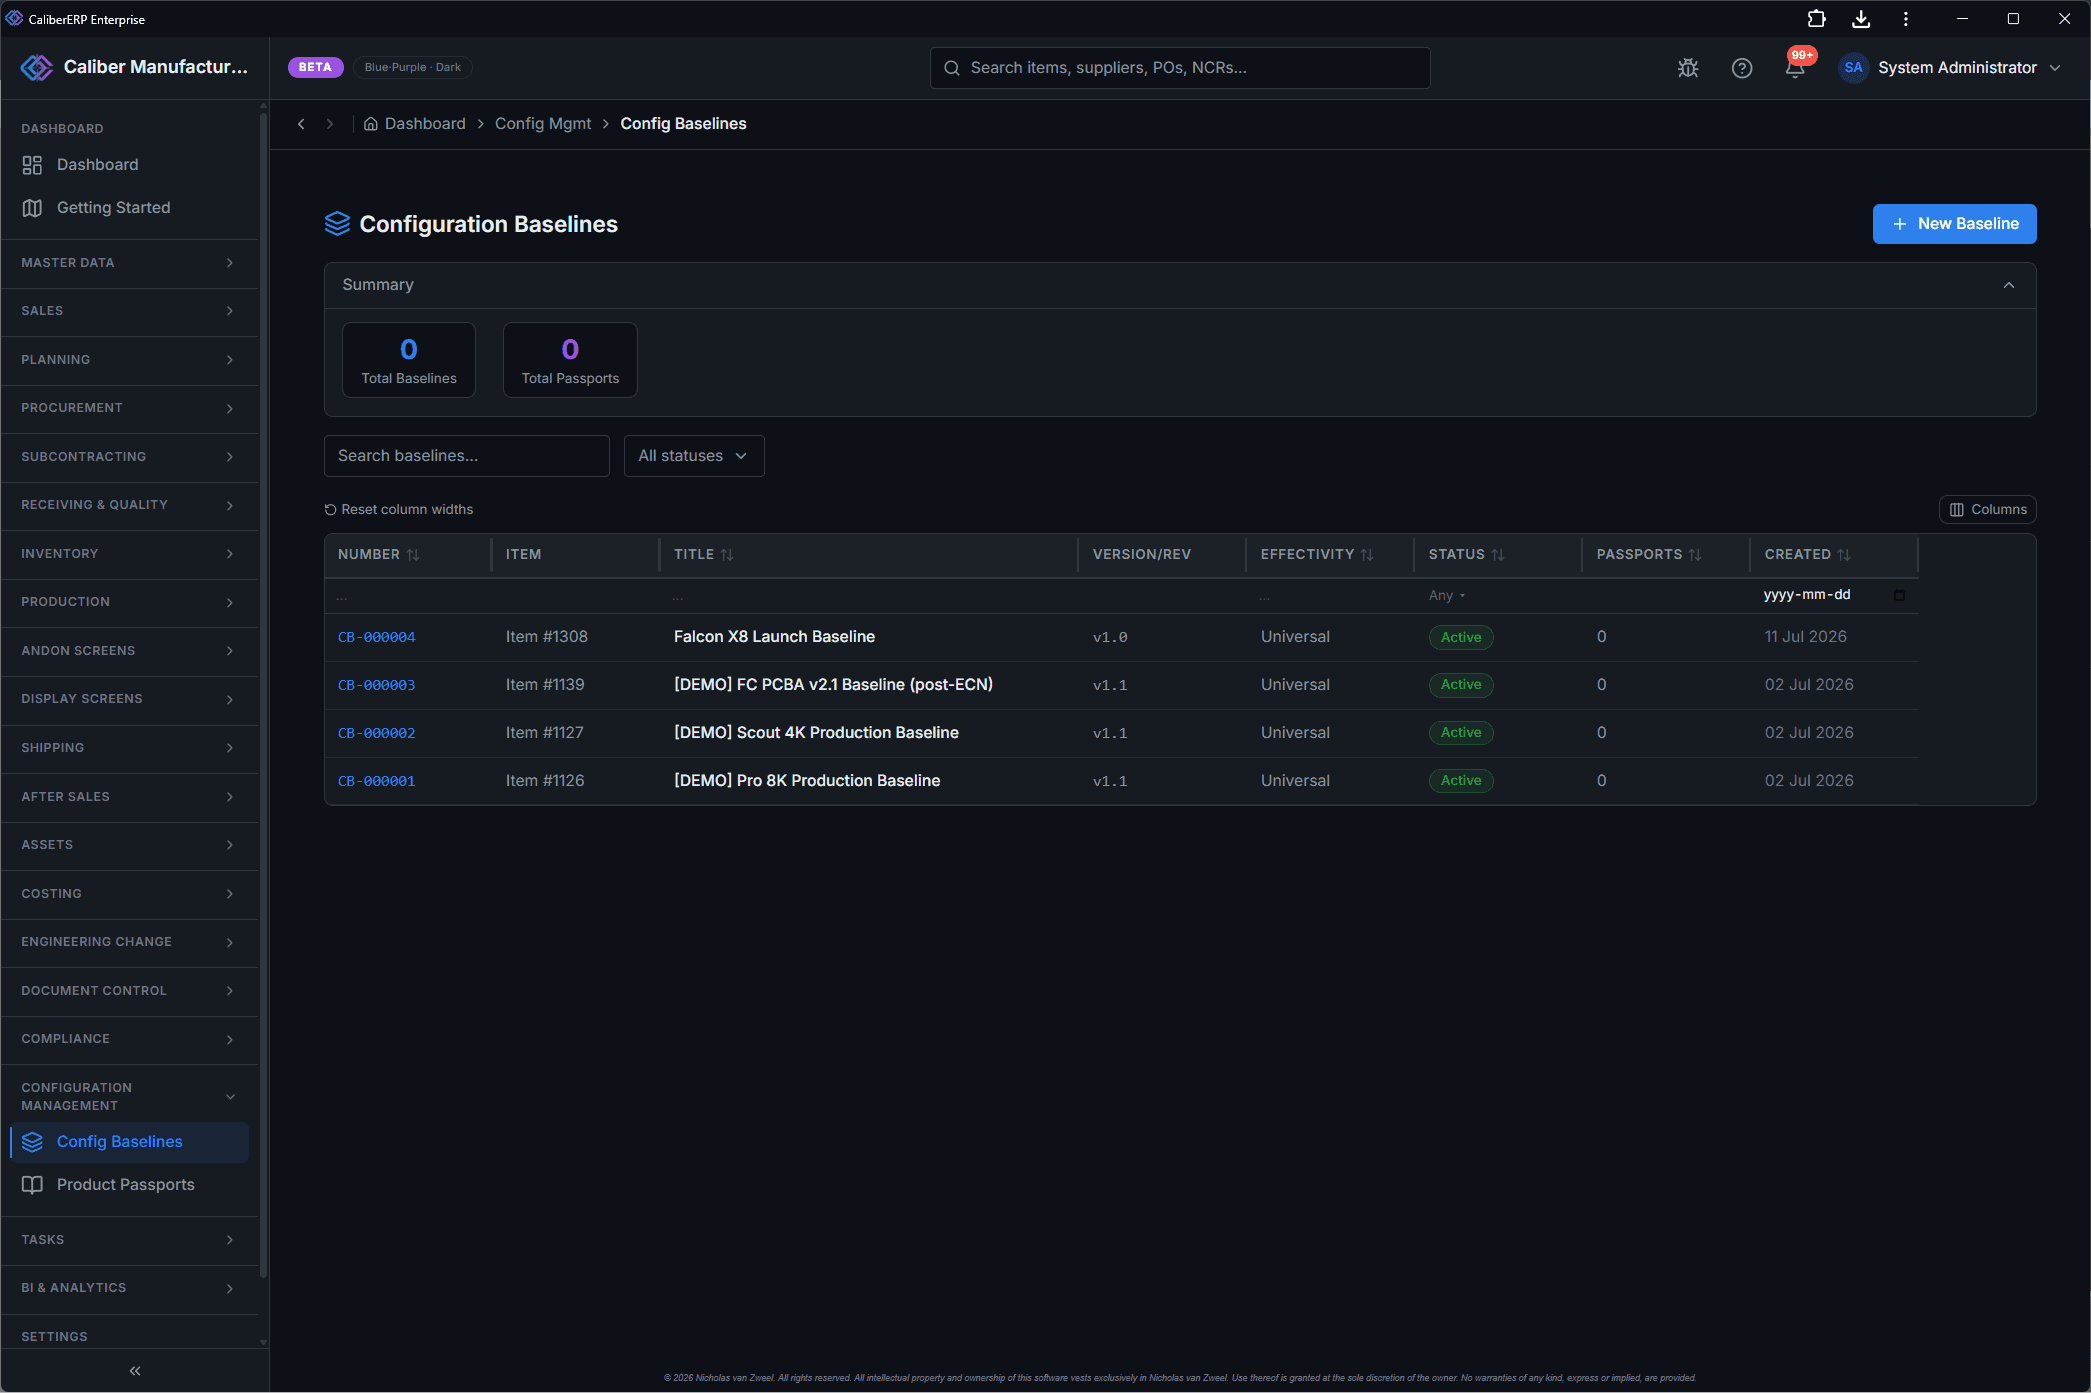The width and height of the screenshot is (2091, 1393).
Task: Expand the BI & ANALYTICS sidebar section
Action: pyautogui.click(x=129, y=1288)
